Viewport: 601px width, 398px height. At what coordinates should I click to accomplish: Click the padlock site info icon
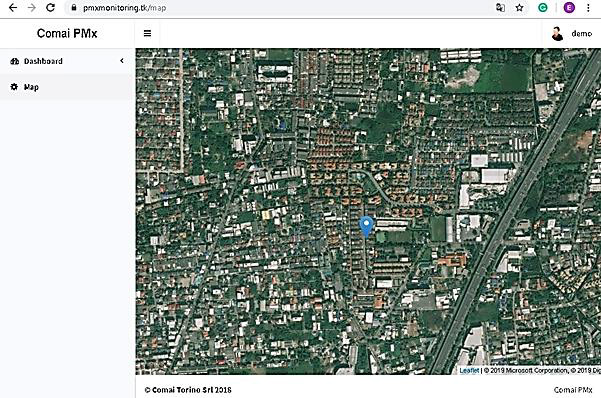tap(74, 8)
